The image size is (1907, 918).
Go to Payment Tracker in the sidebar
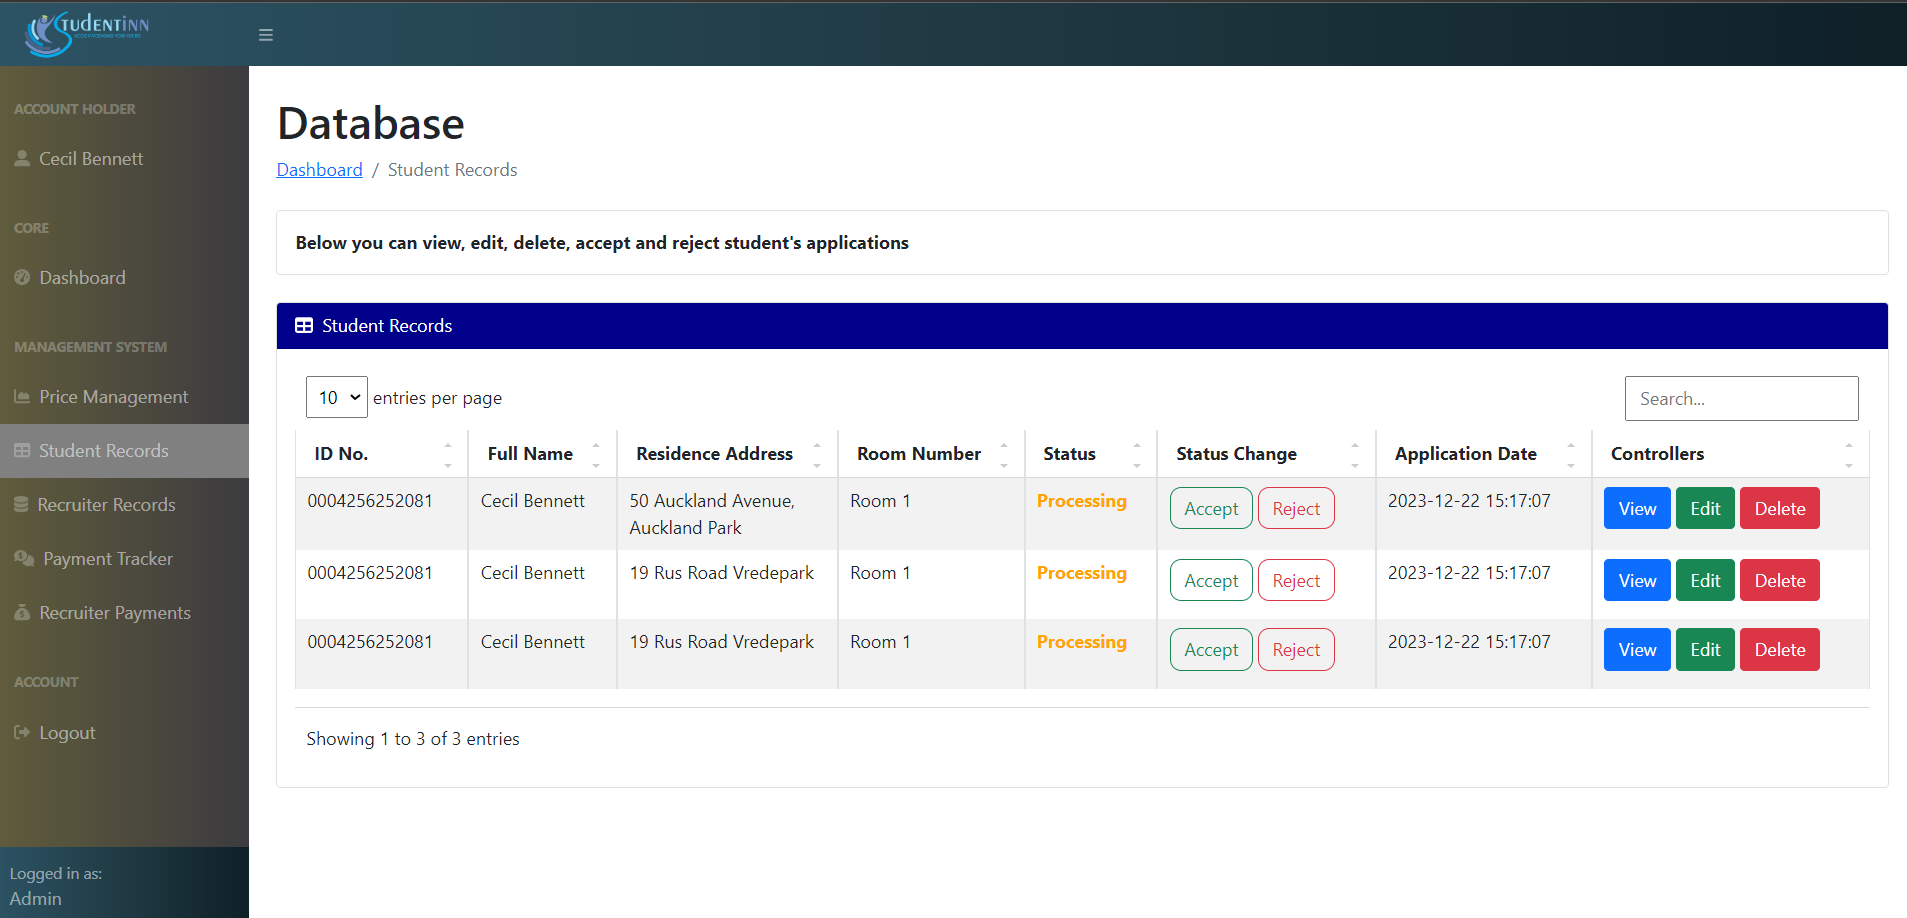[124, 558]
